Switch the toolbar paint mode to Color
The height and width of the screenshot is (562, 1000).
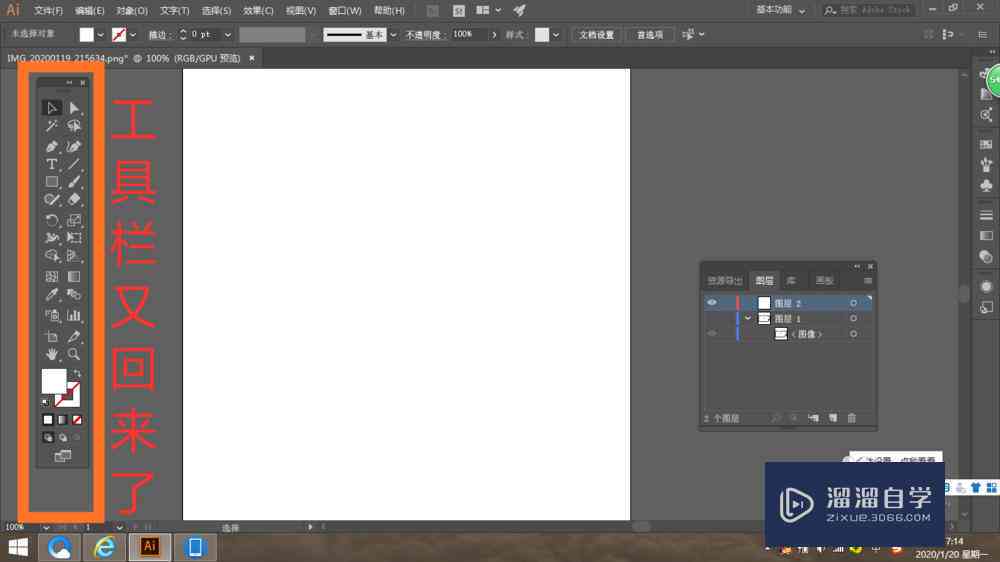click(x=48, y=420)
